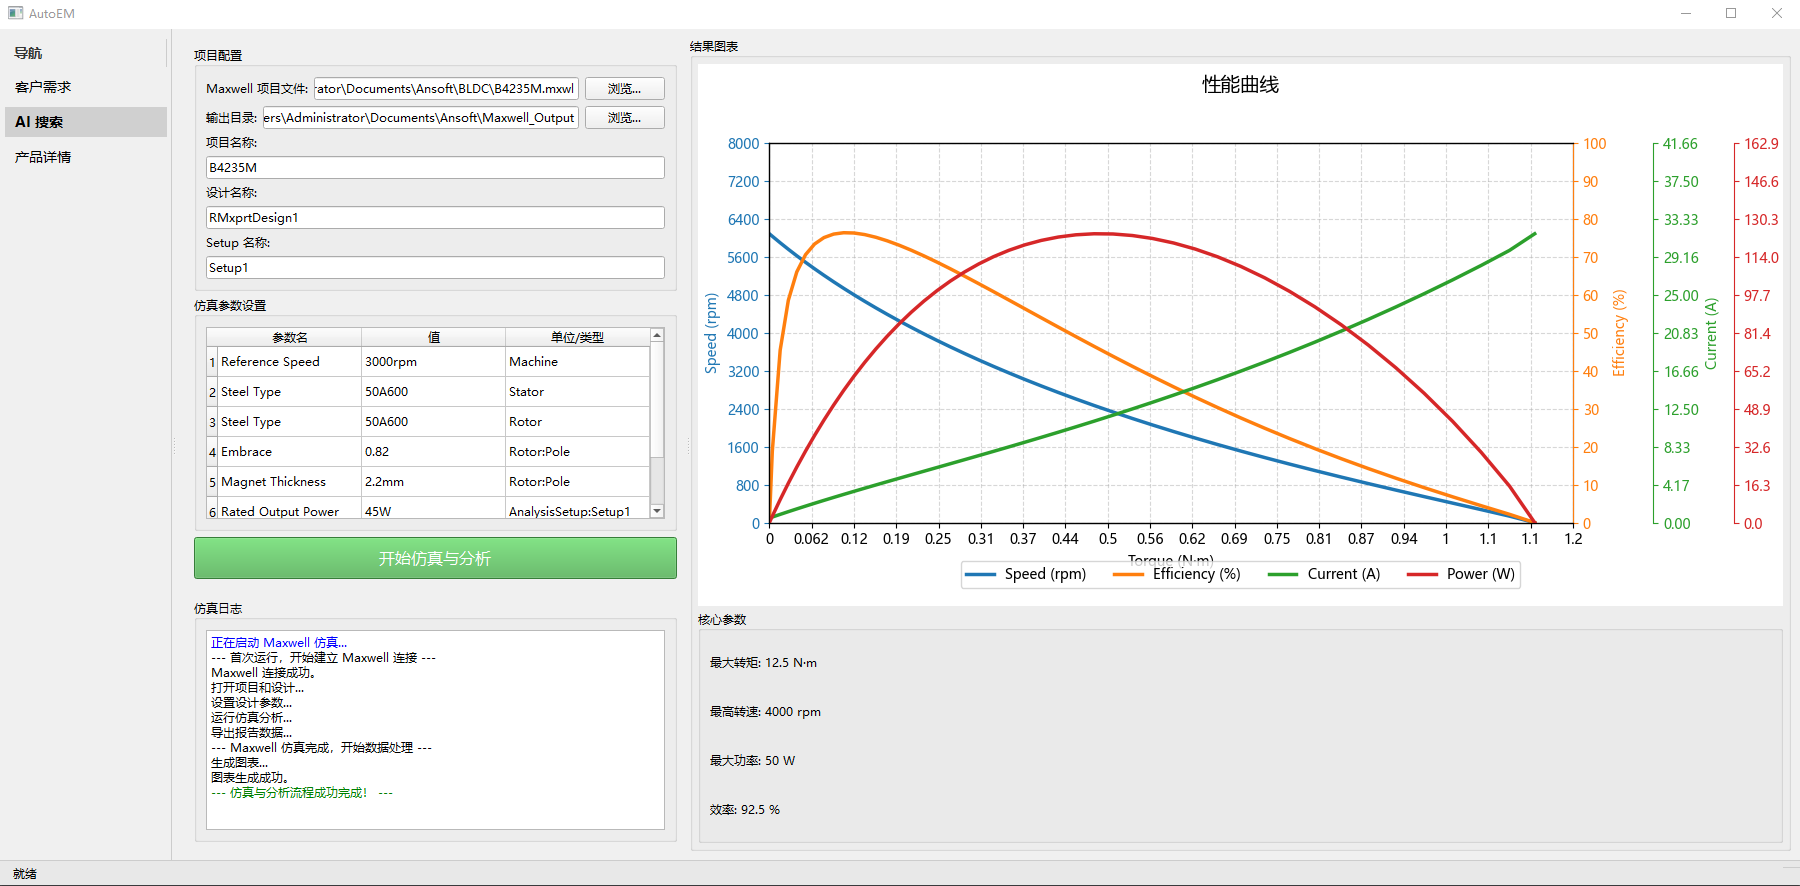Click the project name field containing B4235M
Viewport: 1800px width, 886px height.
[435, 168]
